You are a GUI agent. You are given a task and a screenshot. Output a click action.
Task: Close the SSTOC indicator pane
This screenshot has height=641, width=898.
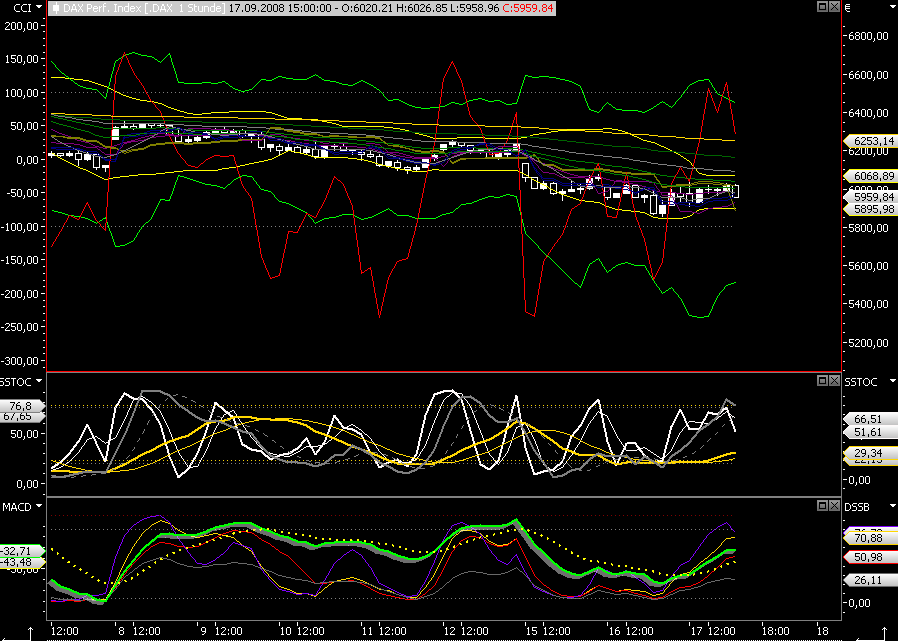click(x=834, y=381)
